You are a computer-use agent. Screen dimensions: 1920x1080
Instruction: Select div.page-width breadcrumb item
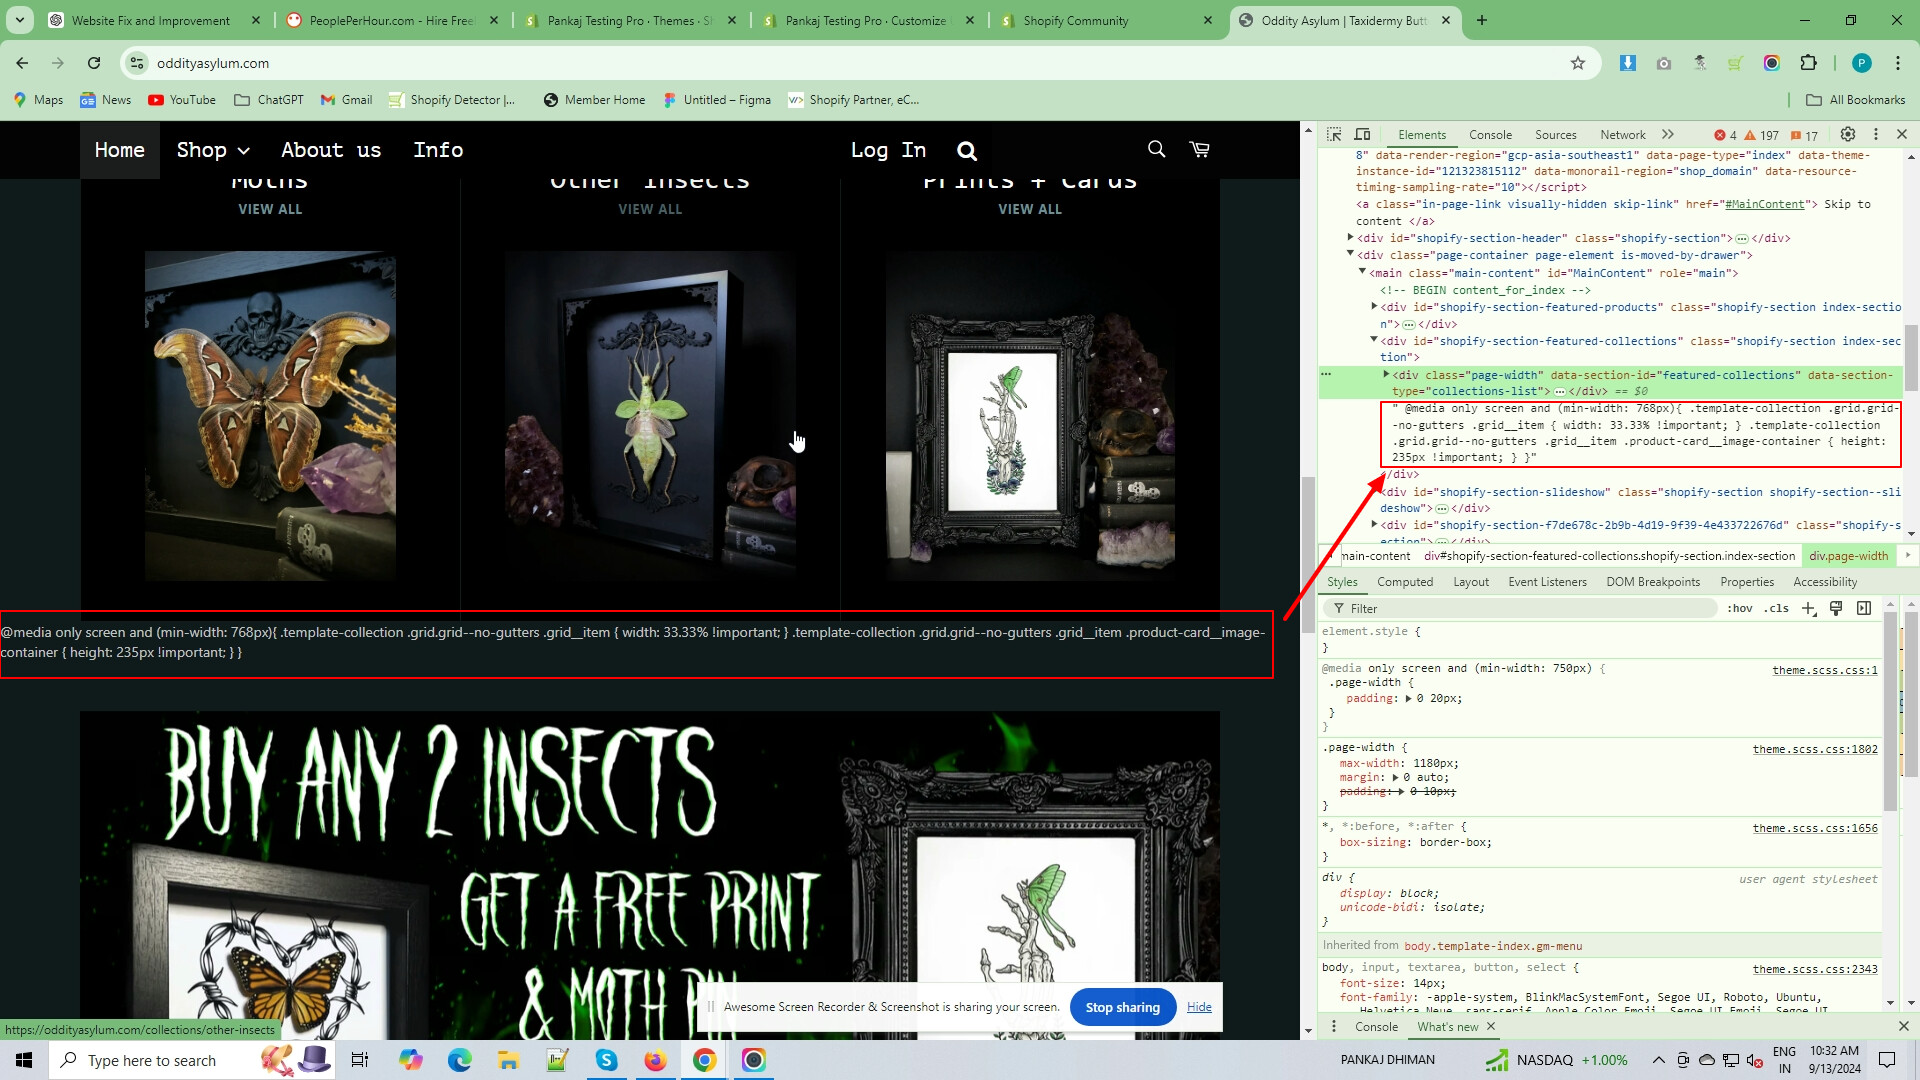click(x=1848, y=556)
